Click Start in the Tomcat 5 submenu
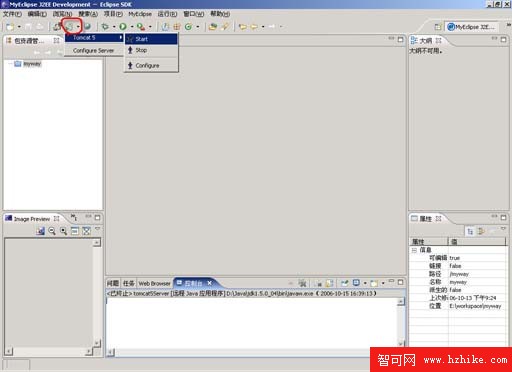Viewport: 512px width, 372px height. [151, 39]
